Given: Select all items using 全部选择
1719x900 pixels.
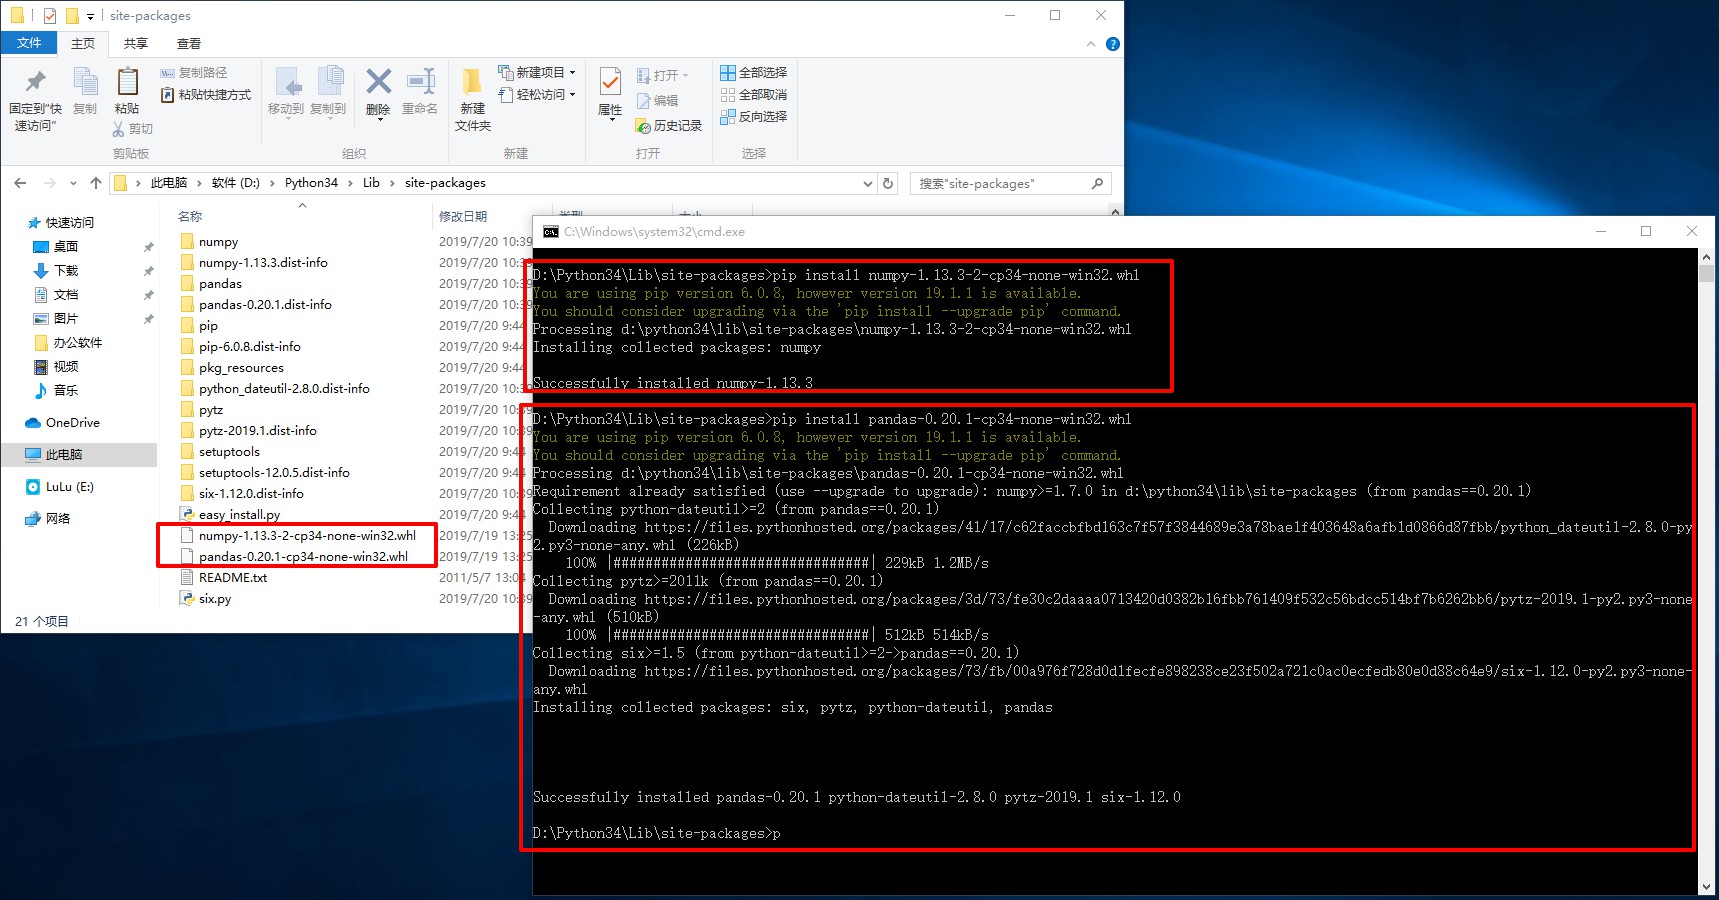Looking at the screenshot, I should coord(753,72).
